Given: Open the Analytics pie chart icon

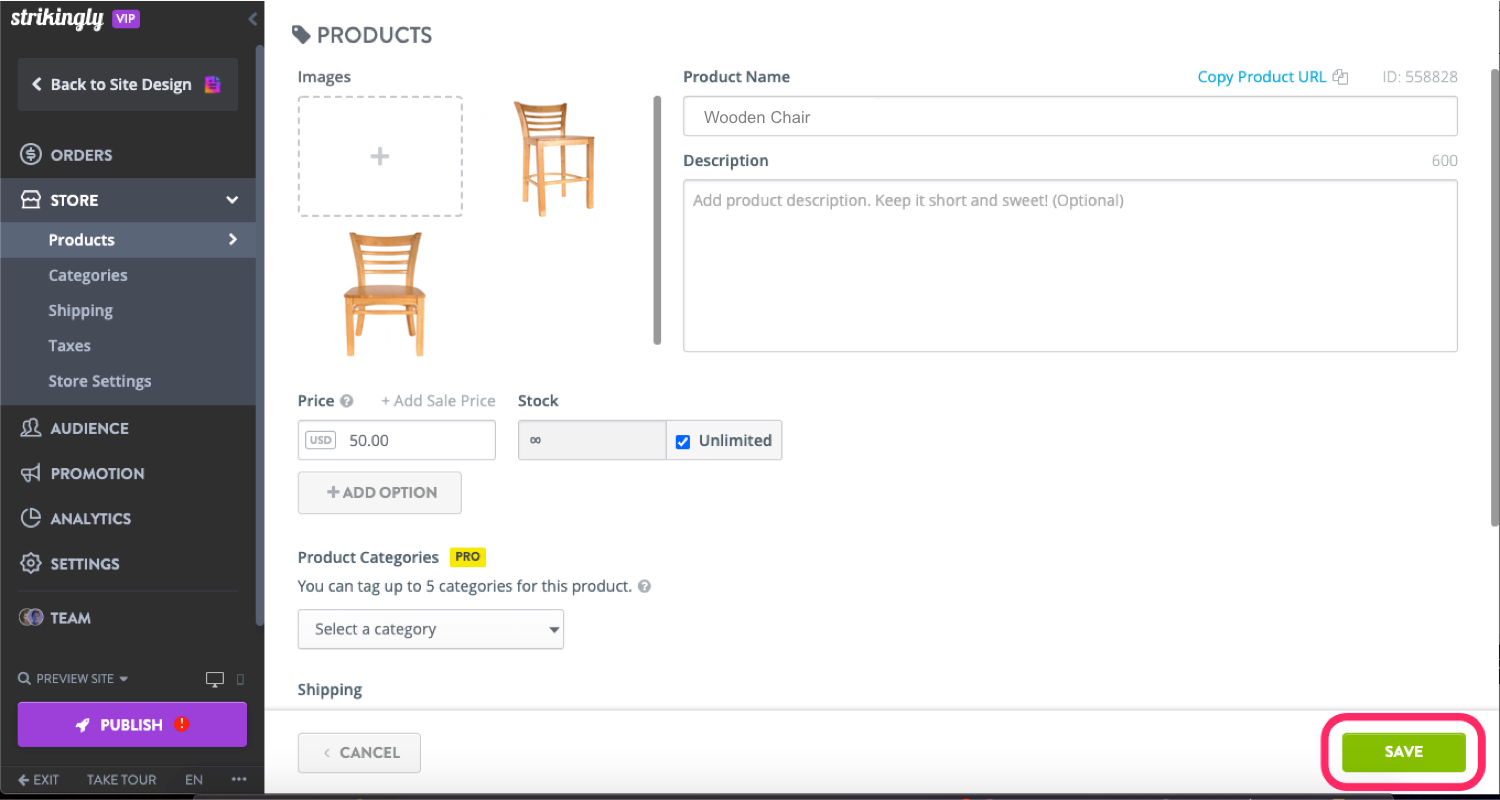Looking at the screenshot, I should tap(29, 518).
